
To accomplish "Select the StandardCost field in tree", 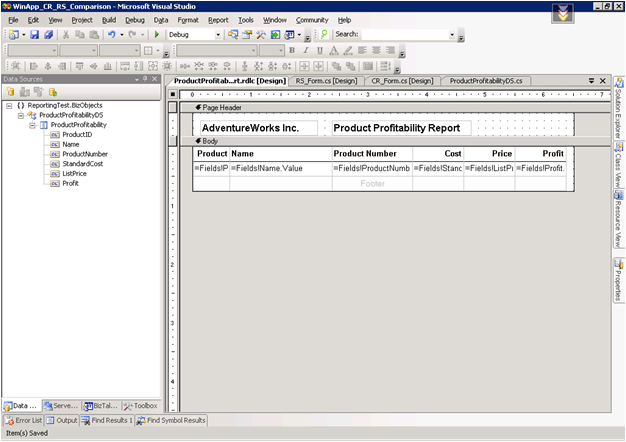I will [82, 164].
